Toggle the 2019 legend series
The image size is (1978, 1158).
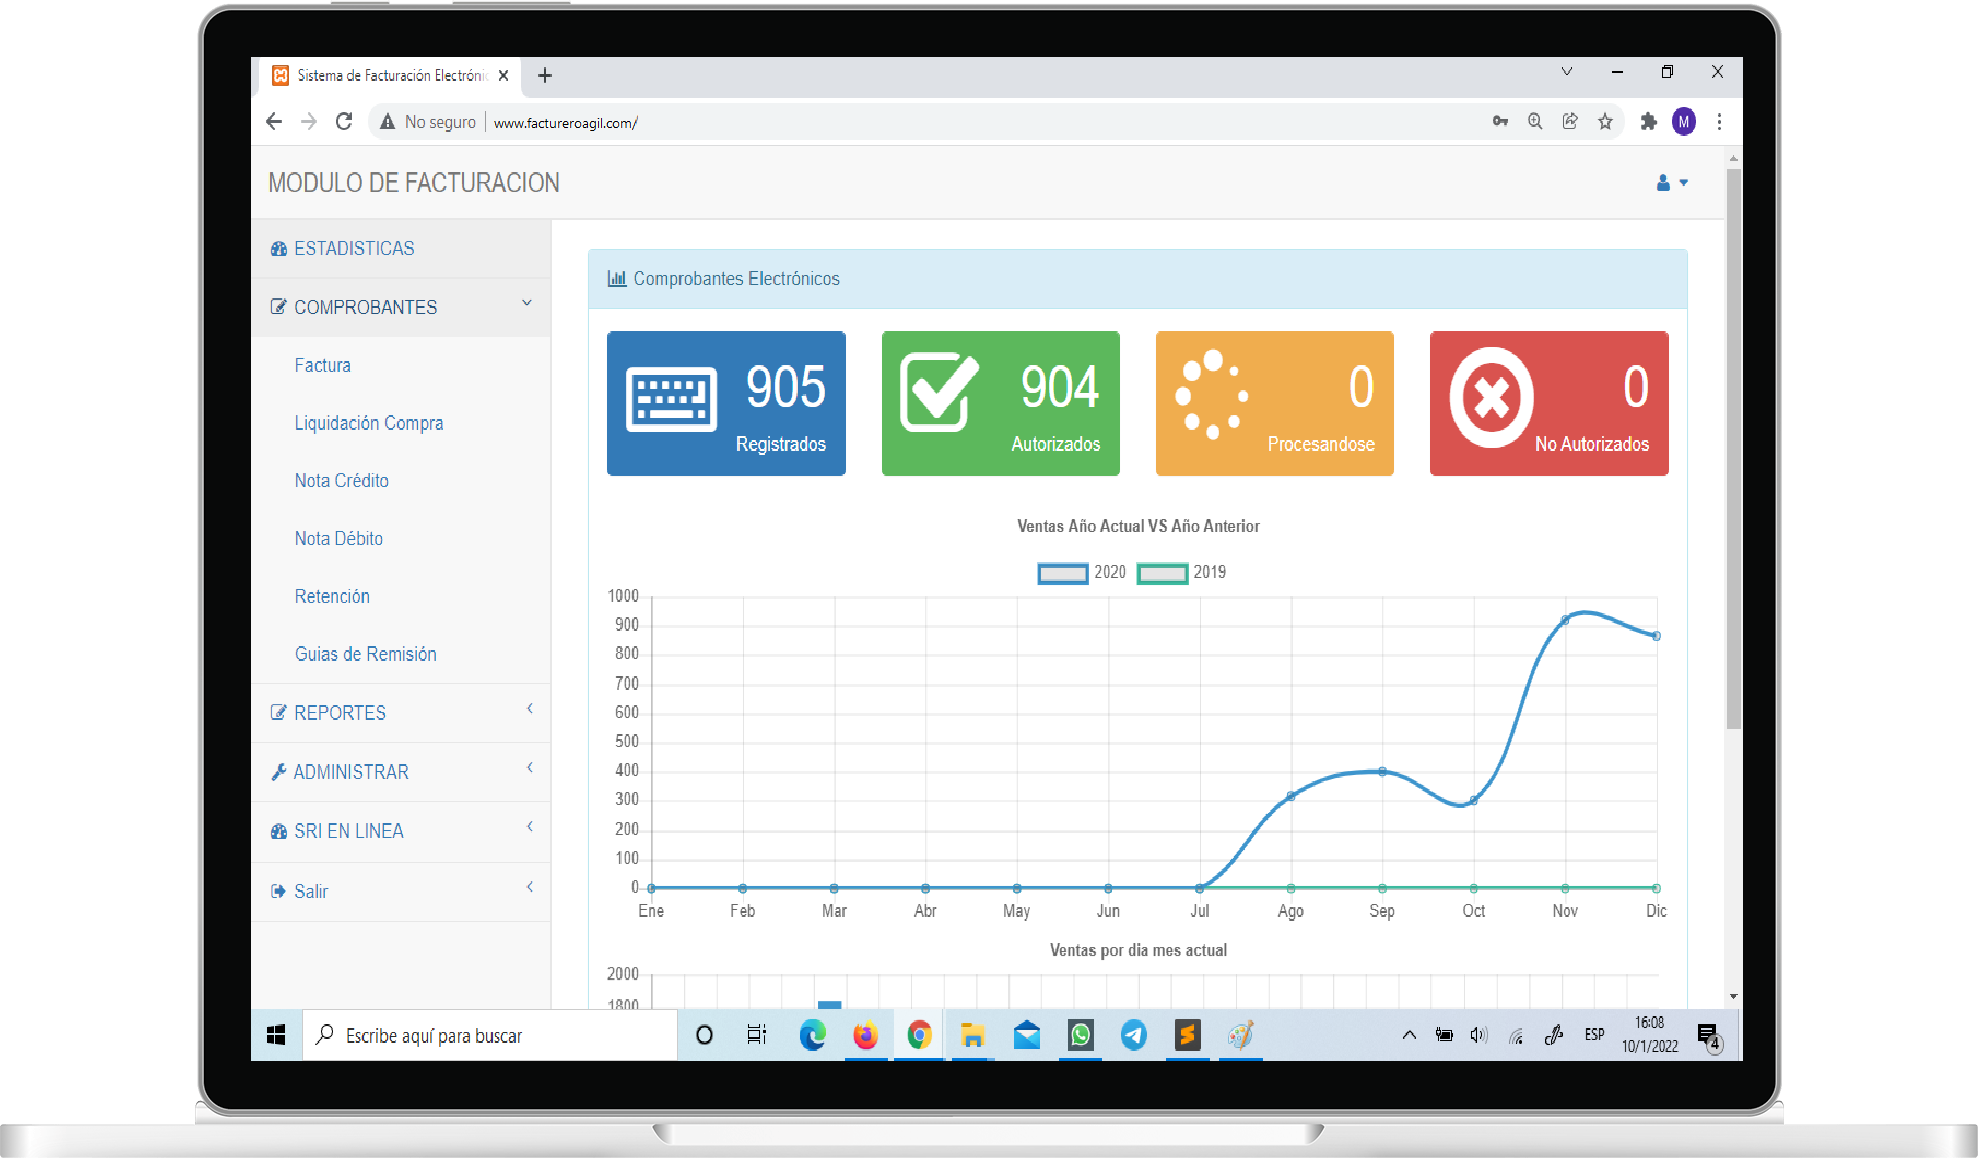pyautogui.click(x=1162, y=573)
